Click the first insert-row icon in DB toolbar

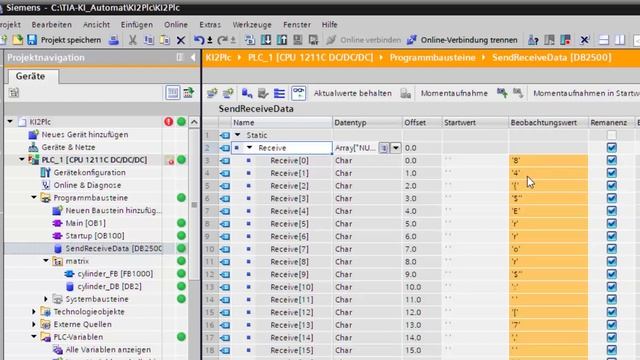tap(212, 93)
